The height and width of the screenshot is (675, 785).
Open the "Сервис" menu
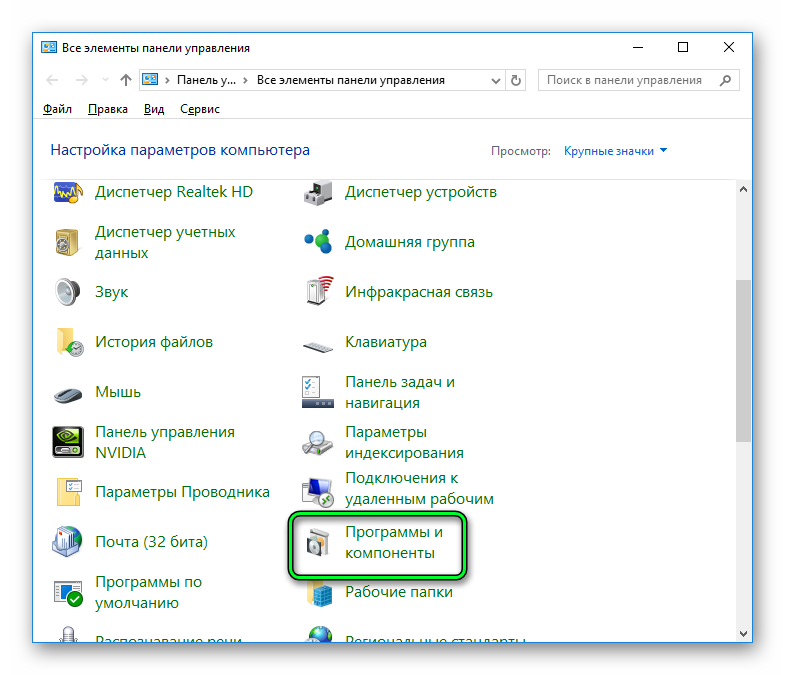[199, 109]
